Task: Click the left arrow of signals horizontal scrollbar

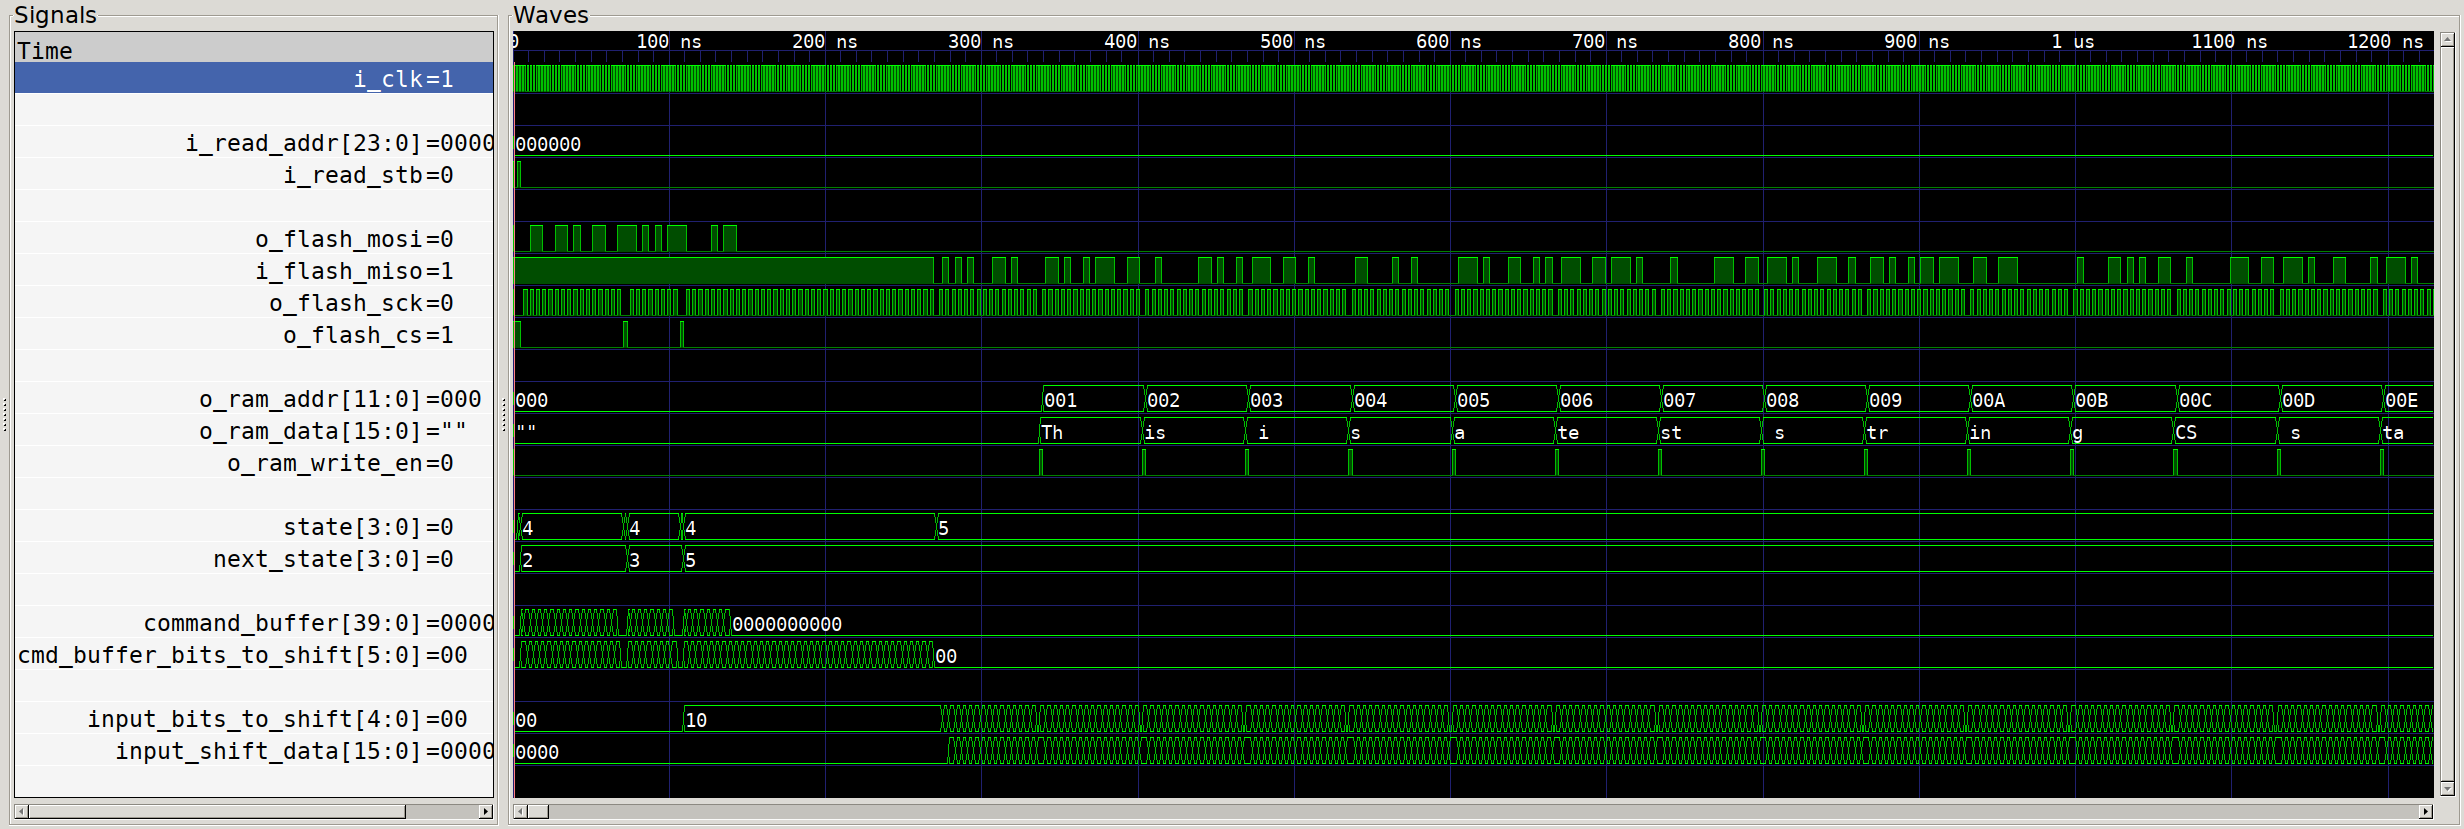Action: click(21, 812)
